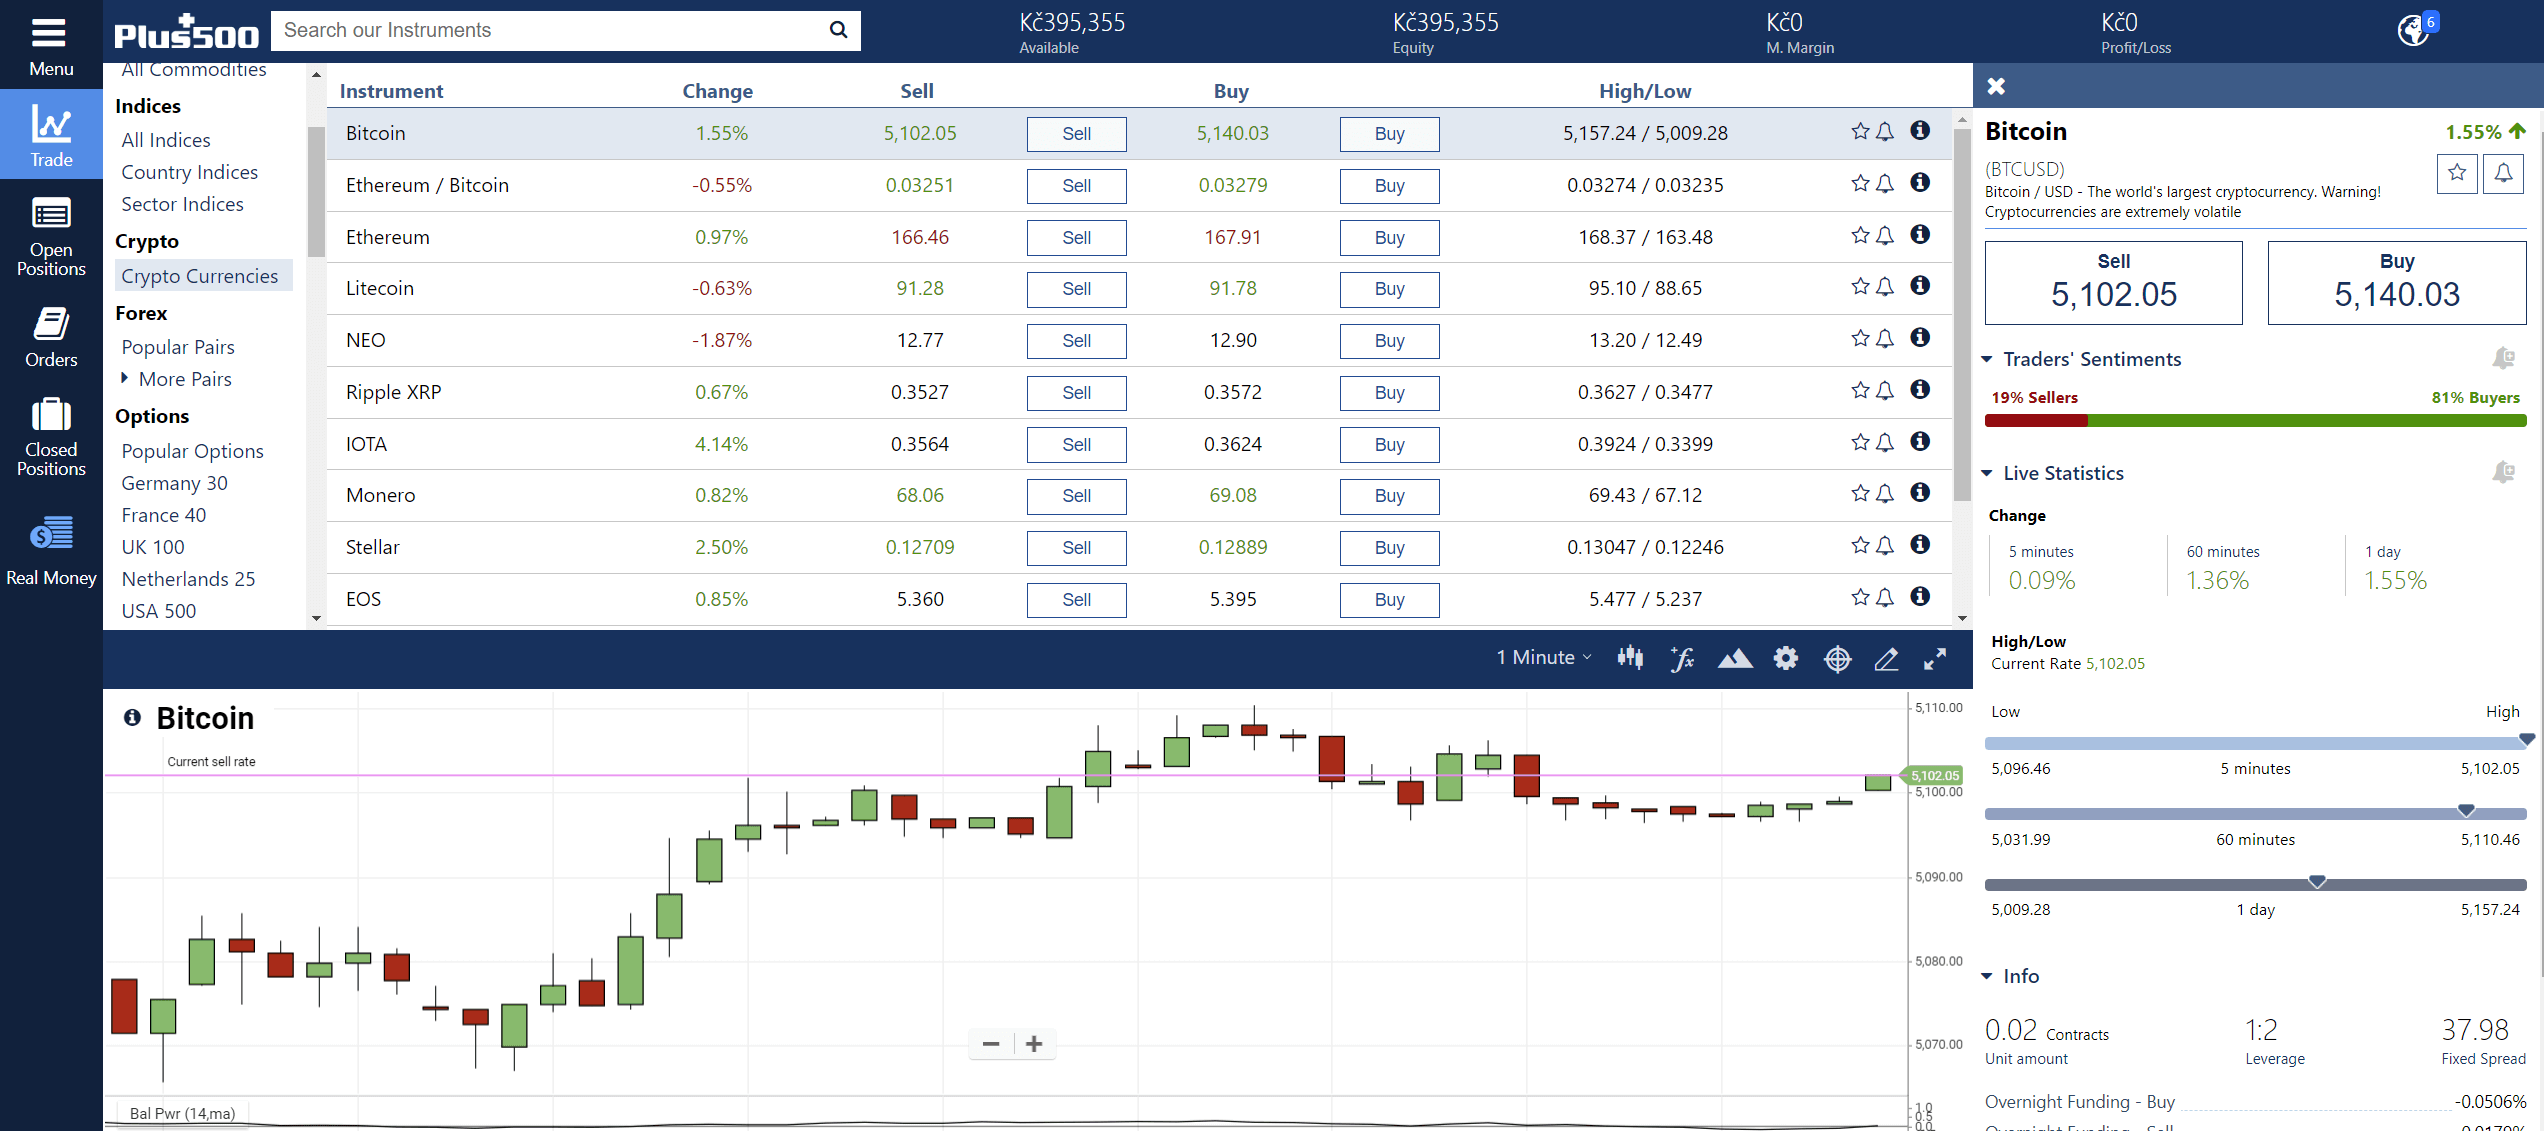This screenshot has width=2544, height=1131.
Task: Click large Sell 5,102.05 box
Action: (2113, 282)
